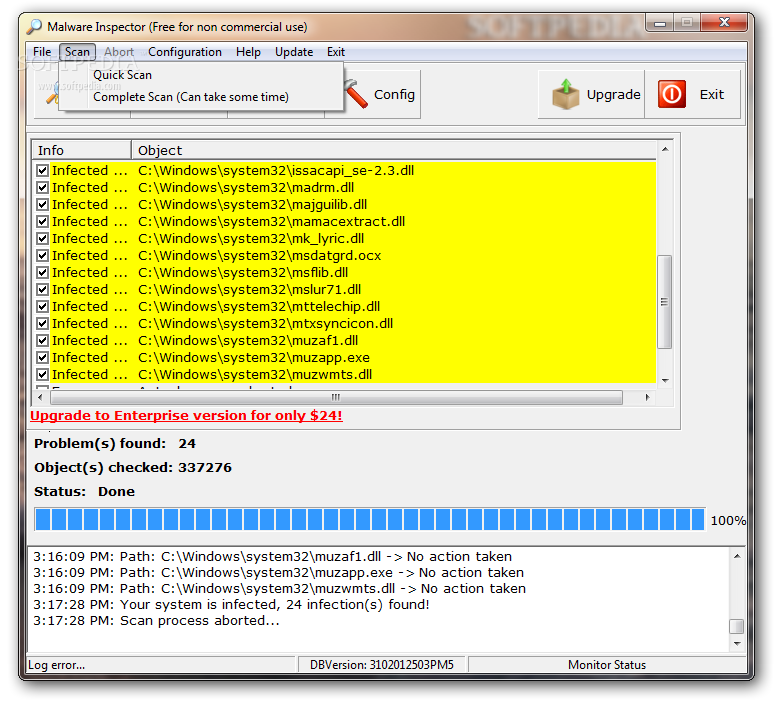775x701 pixels.
Task: Click the Upgrade to Enterprise version link
Action: (x=186, y=415)
